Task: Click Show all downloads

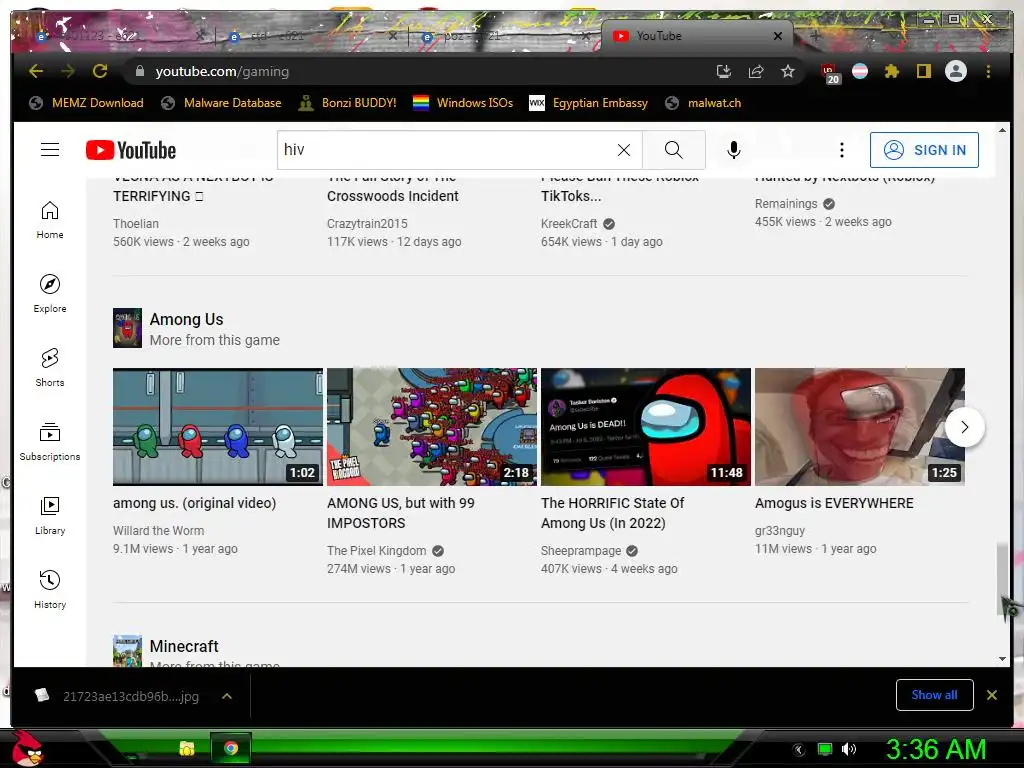Action: pyautogui.click(x=935, y=695)
